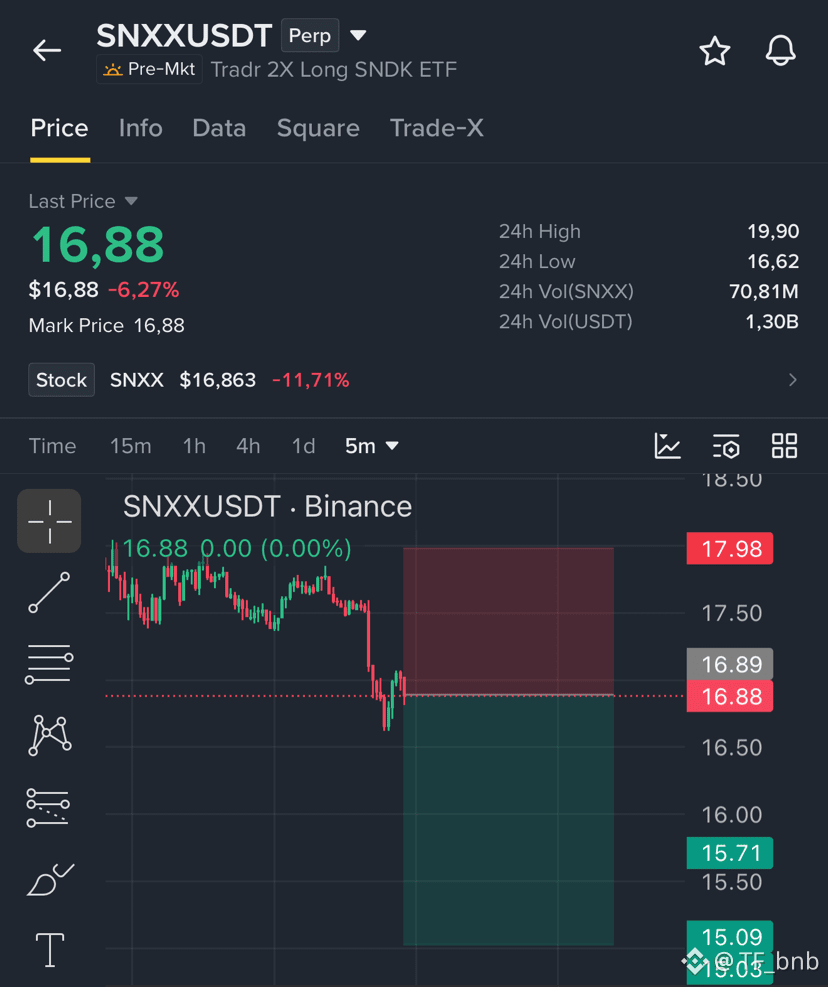The height and width of the screenshot is (987, 828).
Task: Select the crosshair cursor tool
Action: [x=49, y=521]
